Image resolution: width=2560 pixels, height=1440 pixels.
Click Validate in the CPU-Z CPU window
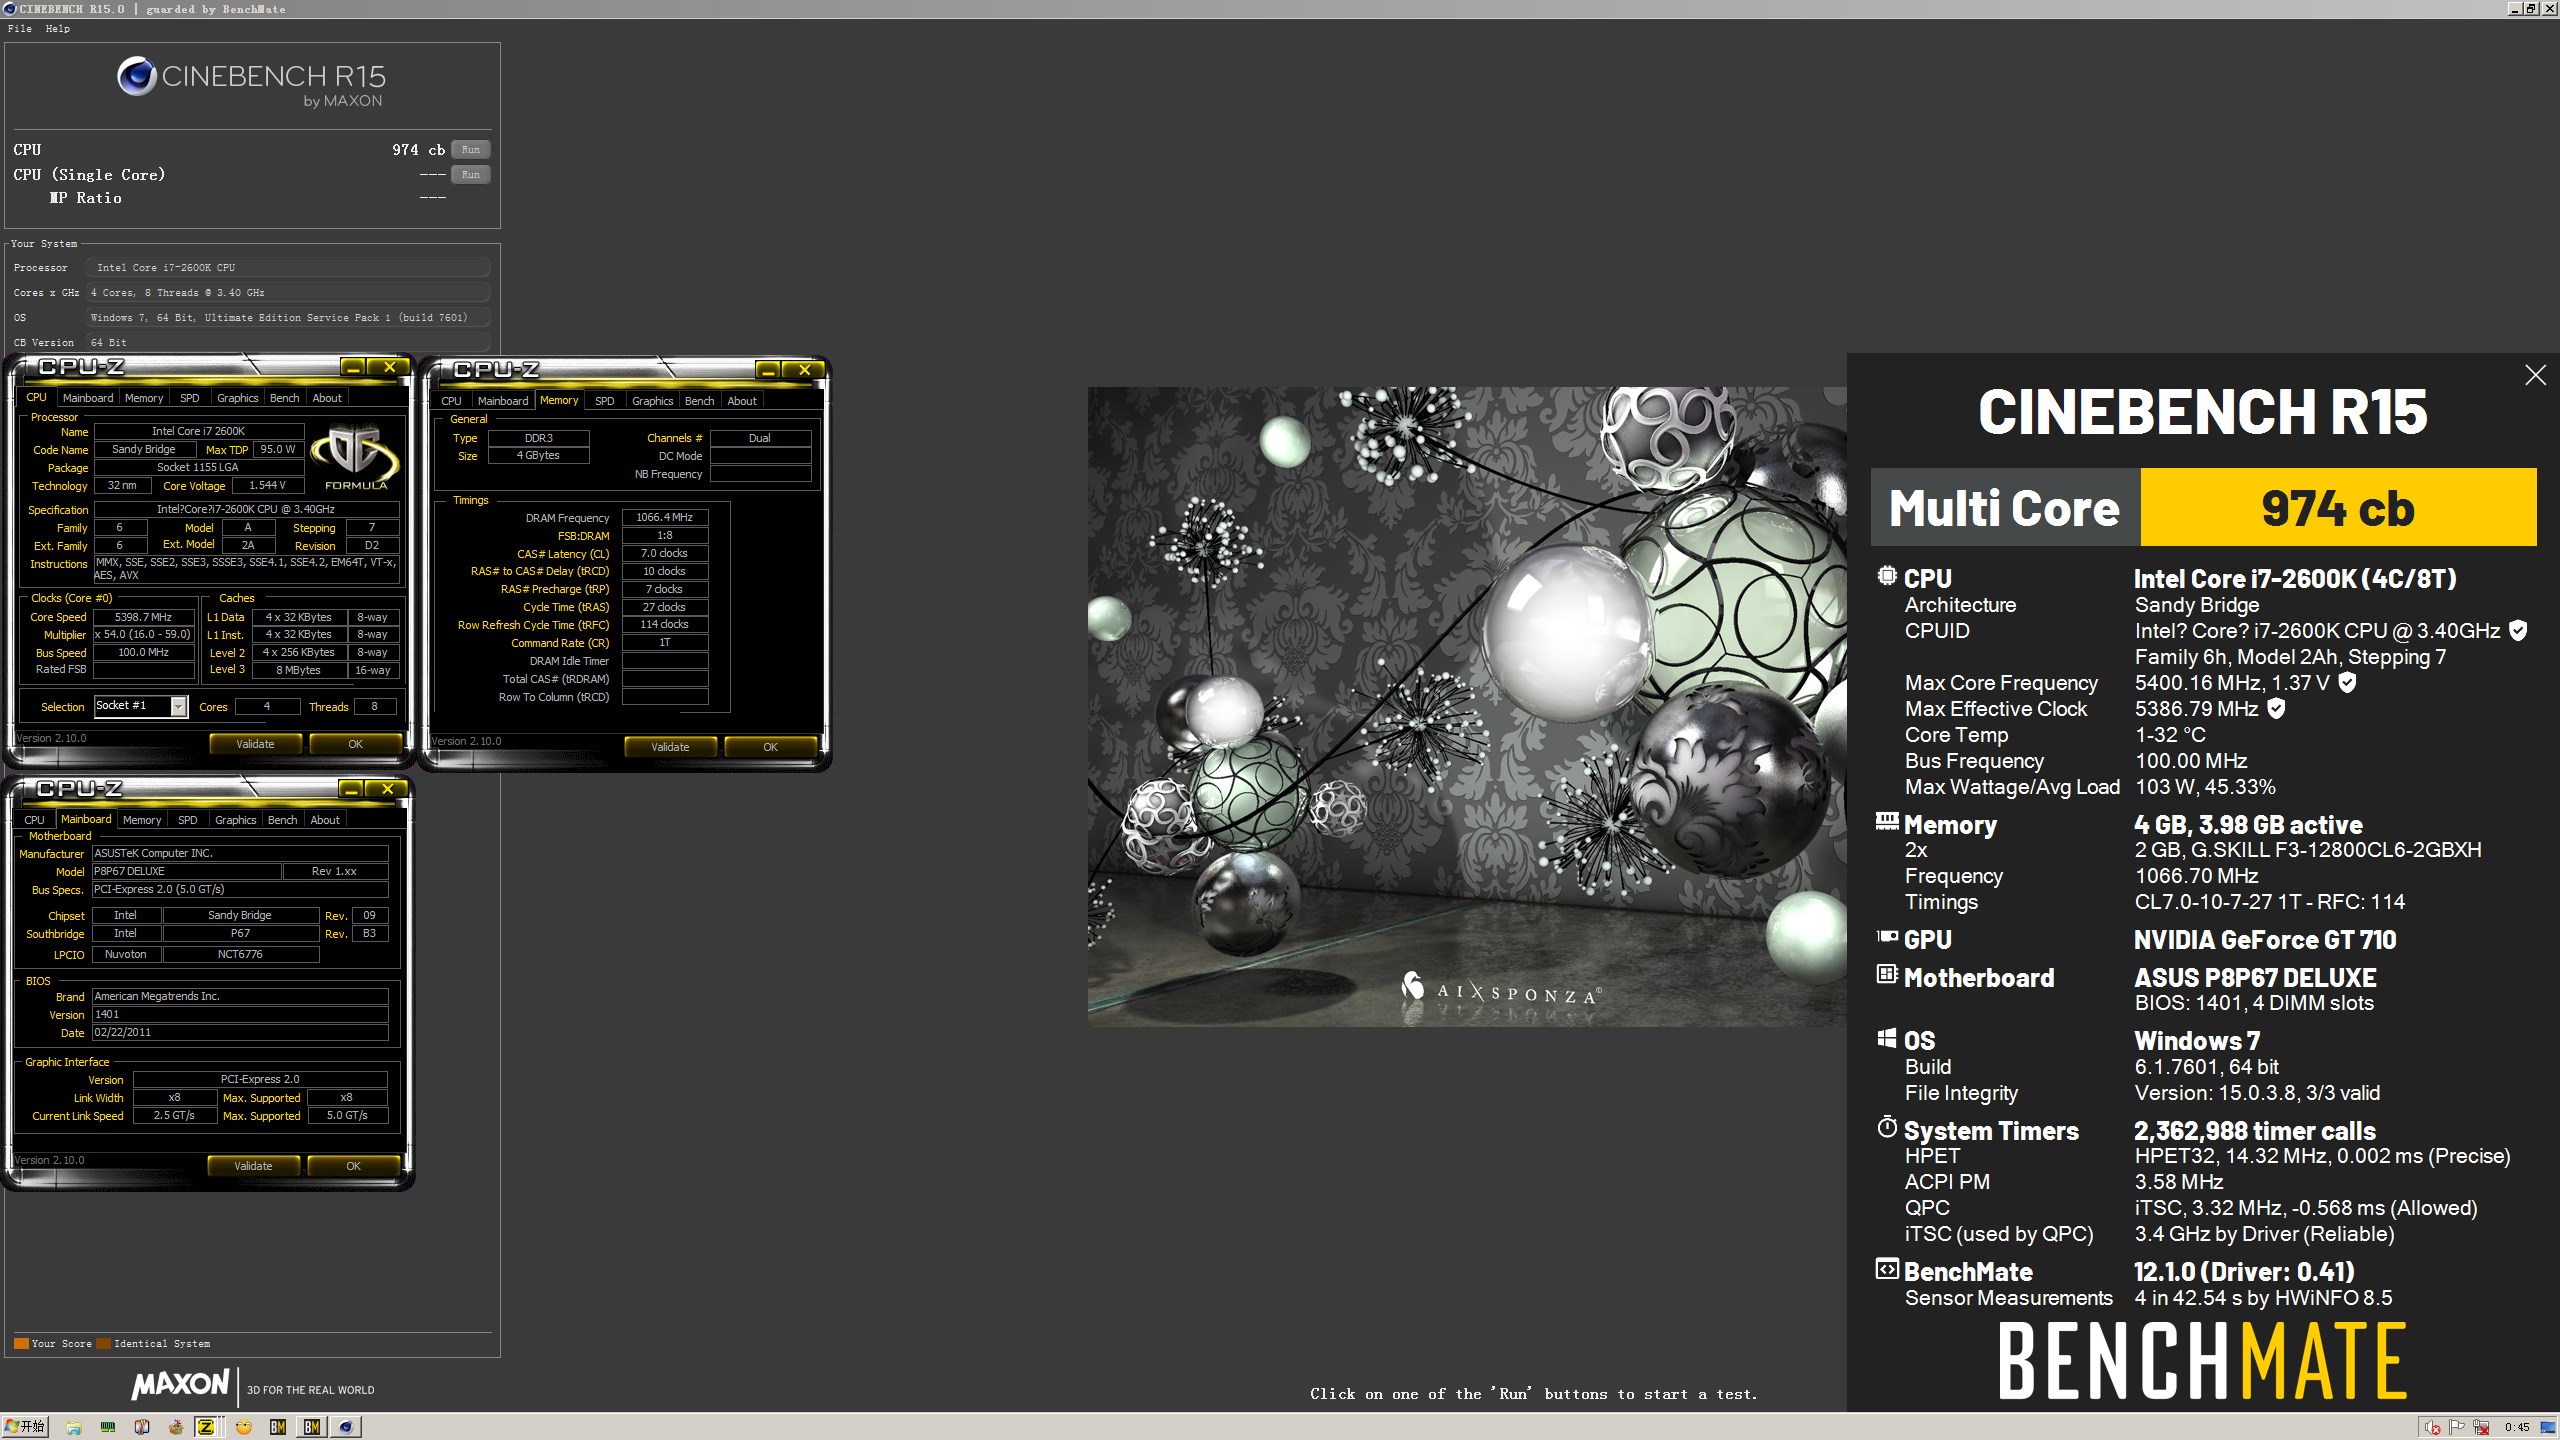click(255, 744)
